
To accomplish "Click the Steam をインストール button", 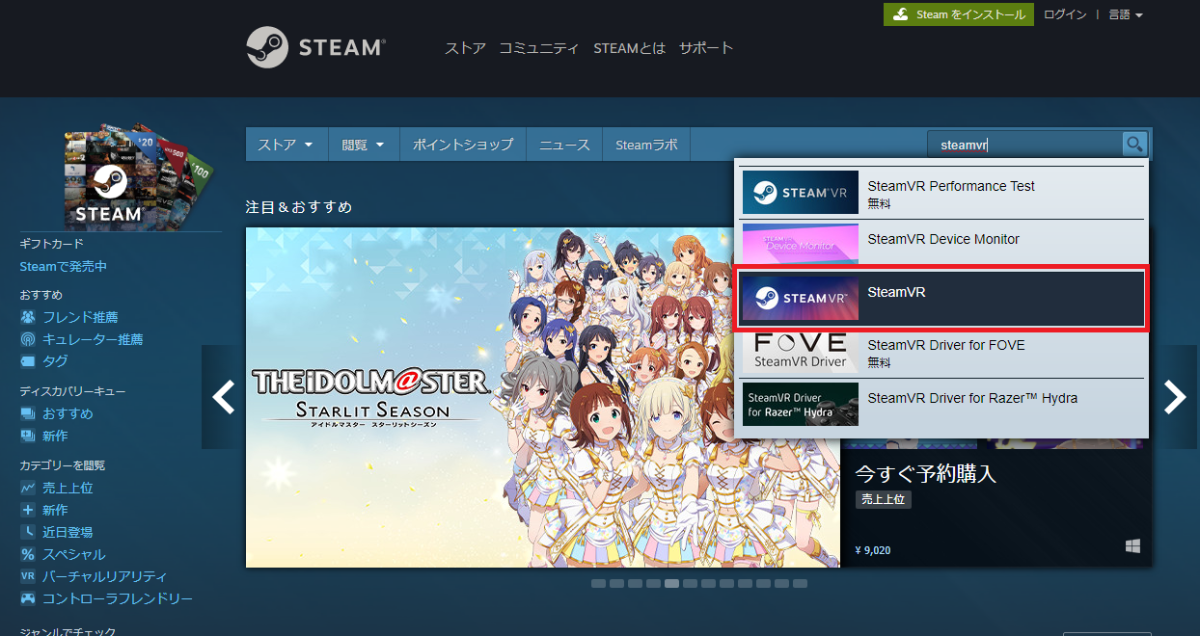I will pos(958,15).
